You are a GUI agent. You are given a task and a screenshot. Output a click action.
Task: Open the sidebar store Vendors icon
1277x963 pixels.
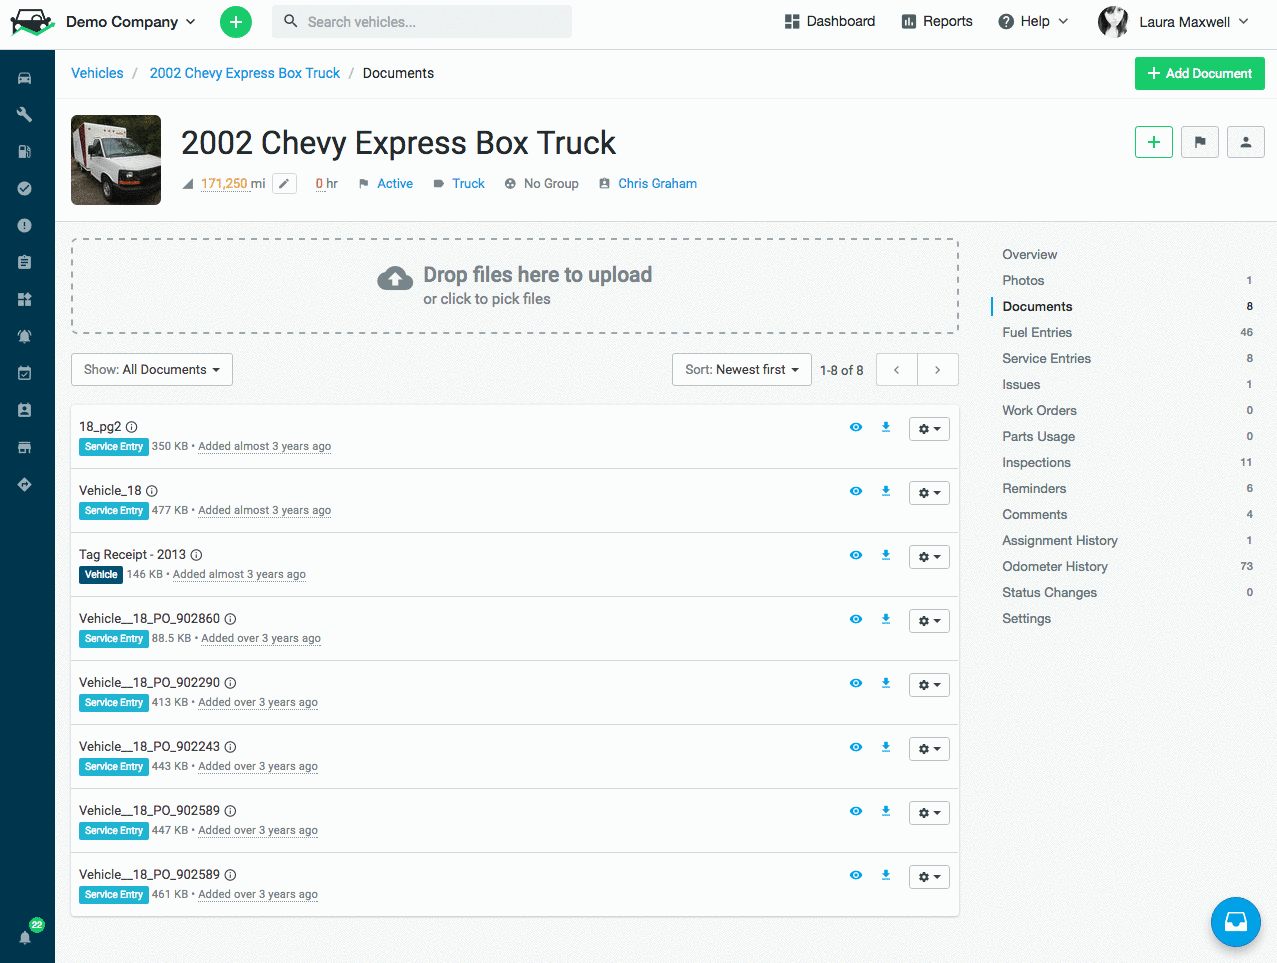tap(25, 447)
